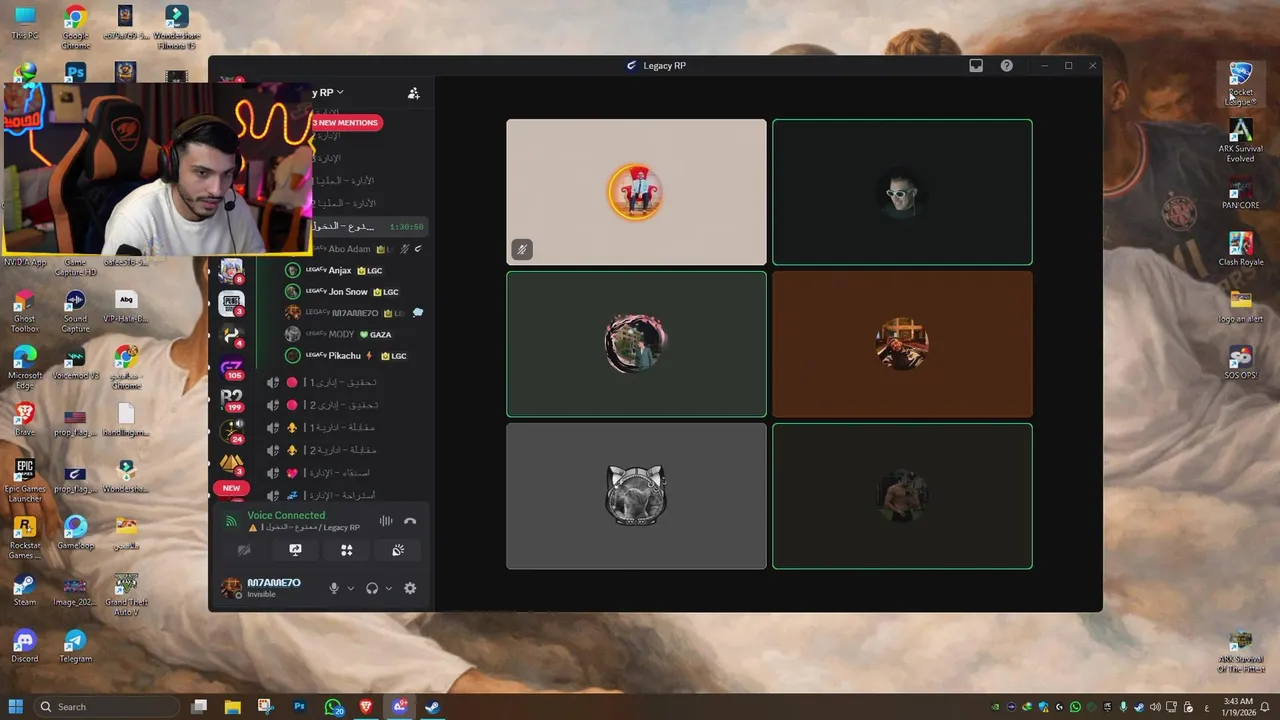Open the M7AME7O user profile area
Viewport: 1280px width, 720px height.
point(268,588)
